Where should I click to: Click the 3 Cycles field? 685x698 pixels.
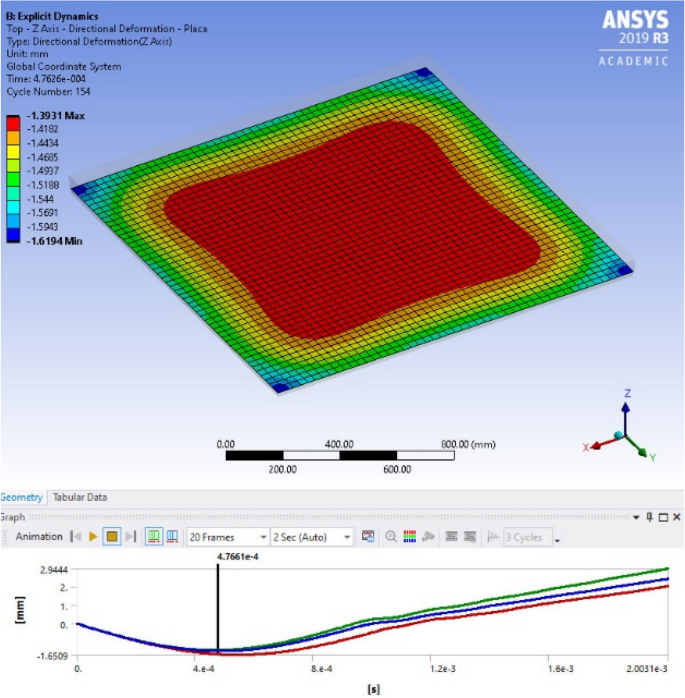tap(528, 537)
